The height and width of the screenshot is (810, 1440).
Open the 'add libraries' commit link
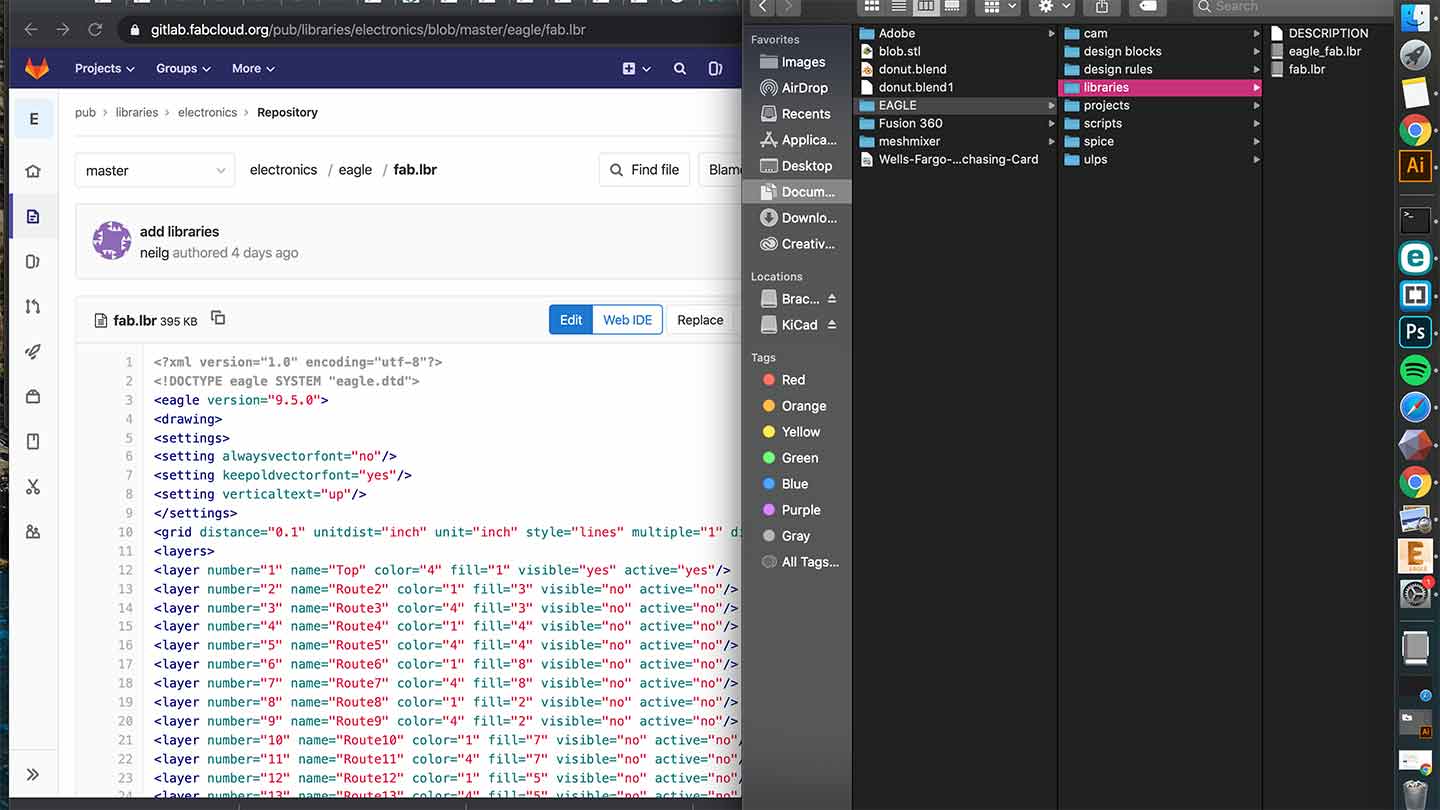[x=179, y=231]
